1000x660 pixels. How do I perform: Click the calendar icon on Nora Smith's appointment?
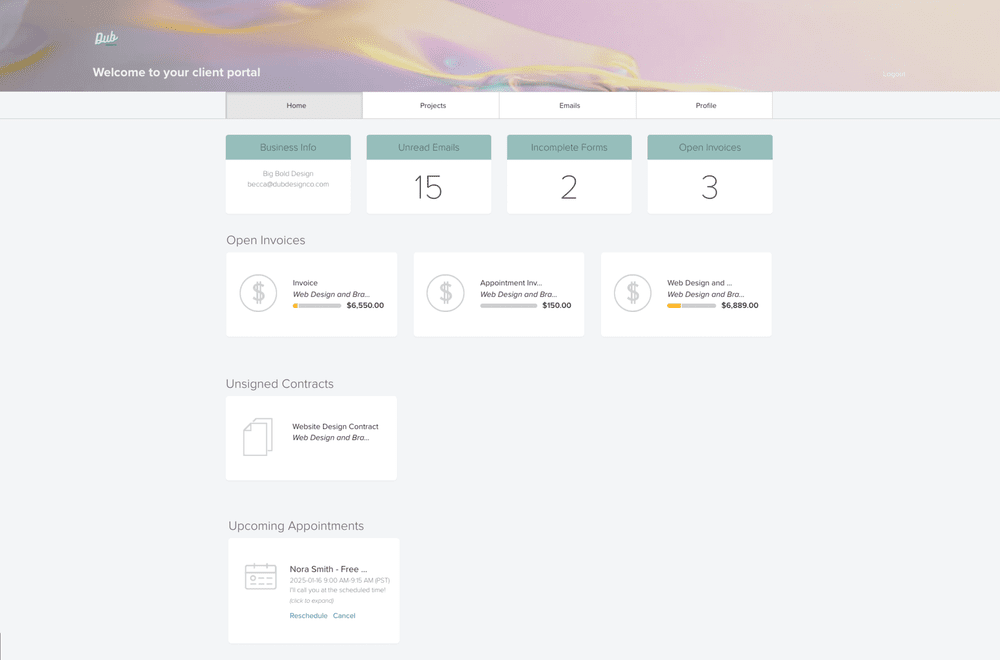tap(260, 577)
